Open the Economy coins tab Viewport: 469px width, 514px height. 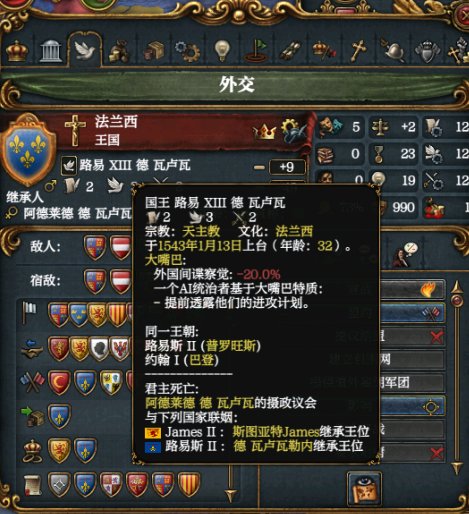(119, 51)
